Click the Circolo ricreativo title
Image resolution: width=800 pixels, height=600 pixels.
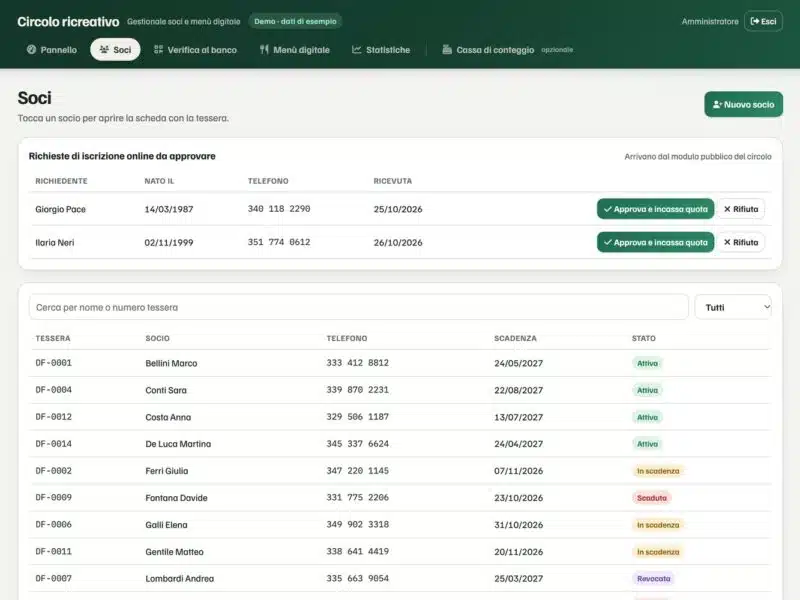(x=68, y=21)
